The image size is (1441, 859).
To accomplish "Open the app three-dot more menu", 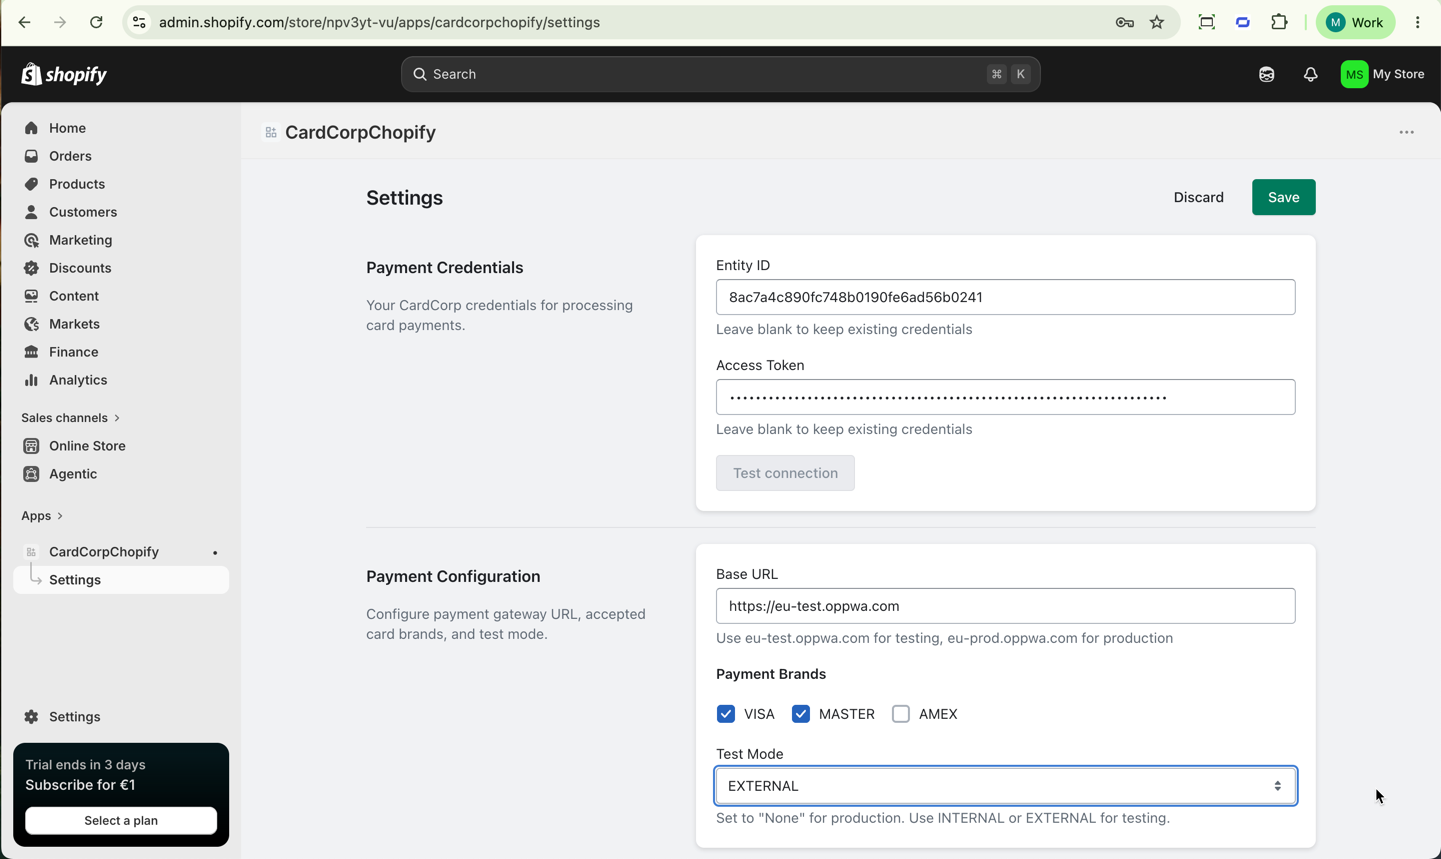I will (1407, 132).
